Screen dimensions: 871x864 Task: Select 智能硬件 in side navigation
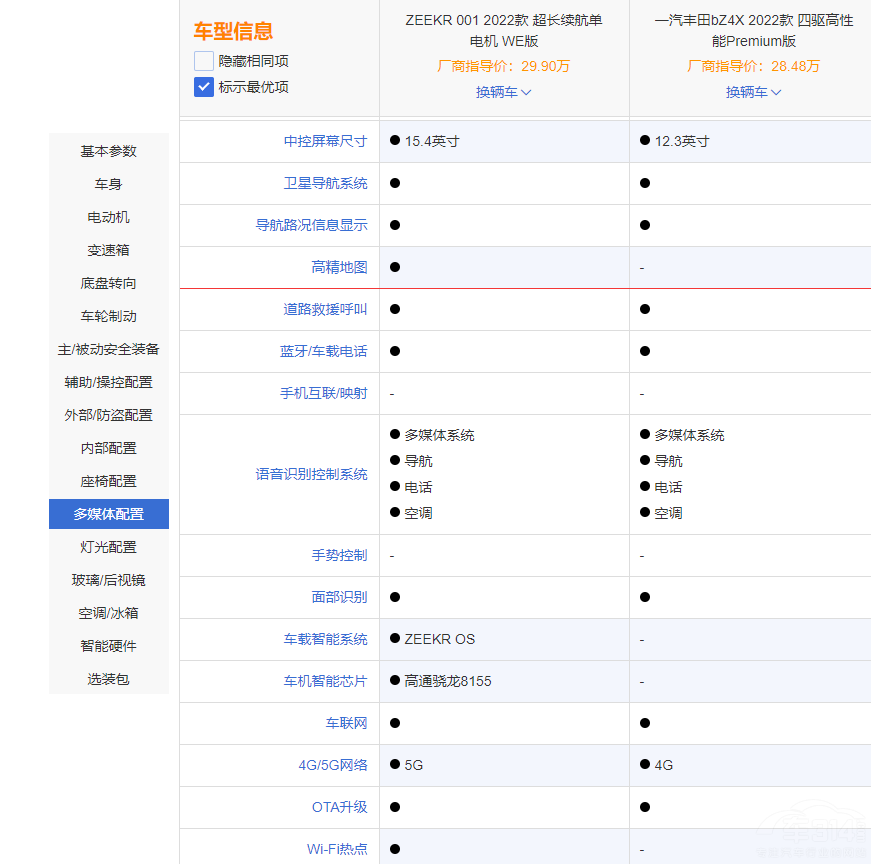[109, 646]
